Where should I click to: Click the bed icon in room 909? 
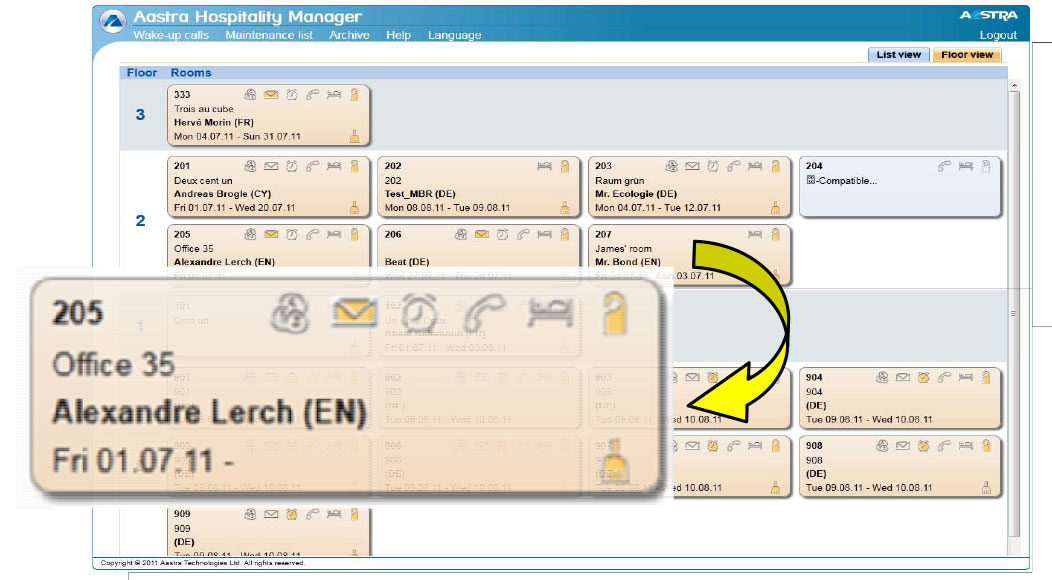[334, 514]
